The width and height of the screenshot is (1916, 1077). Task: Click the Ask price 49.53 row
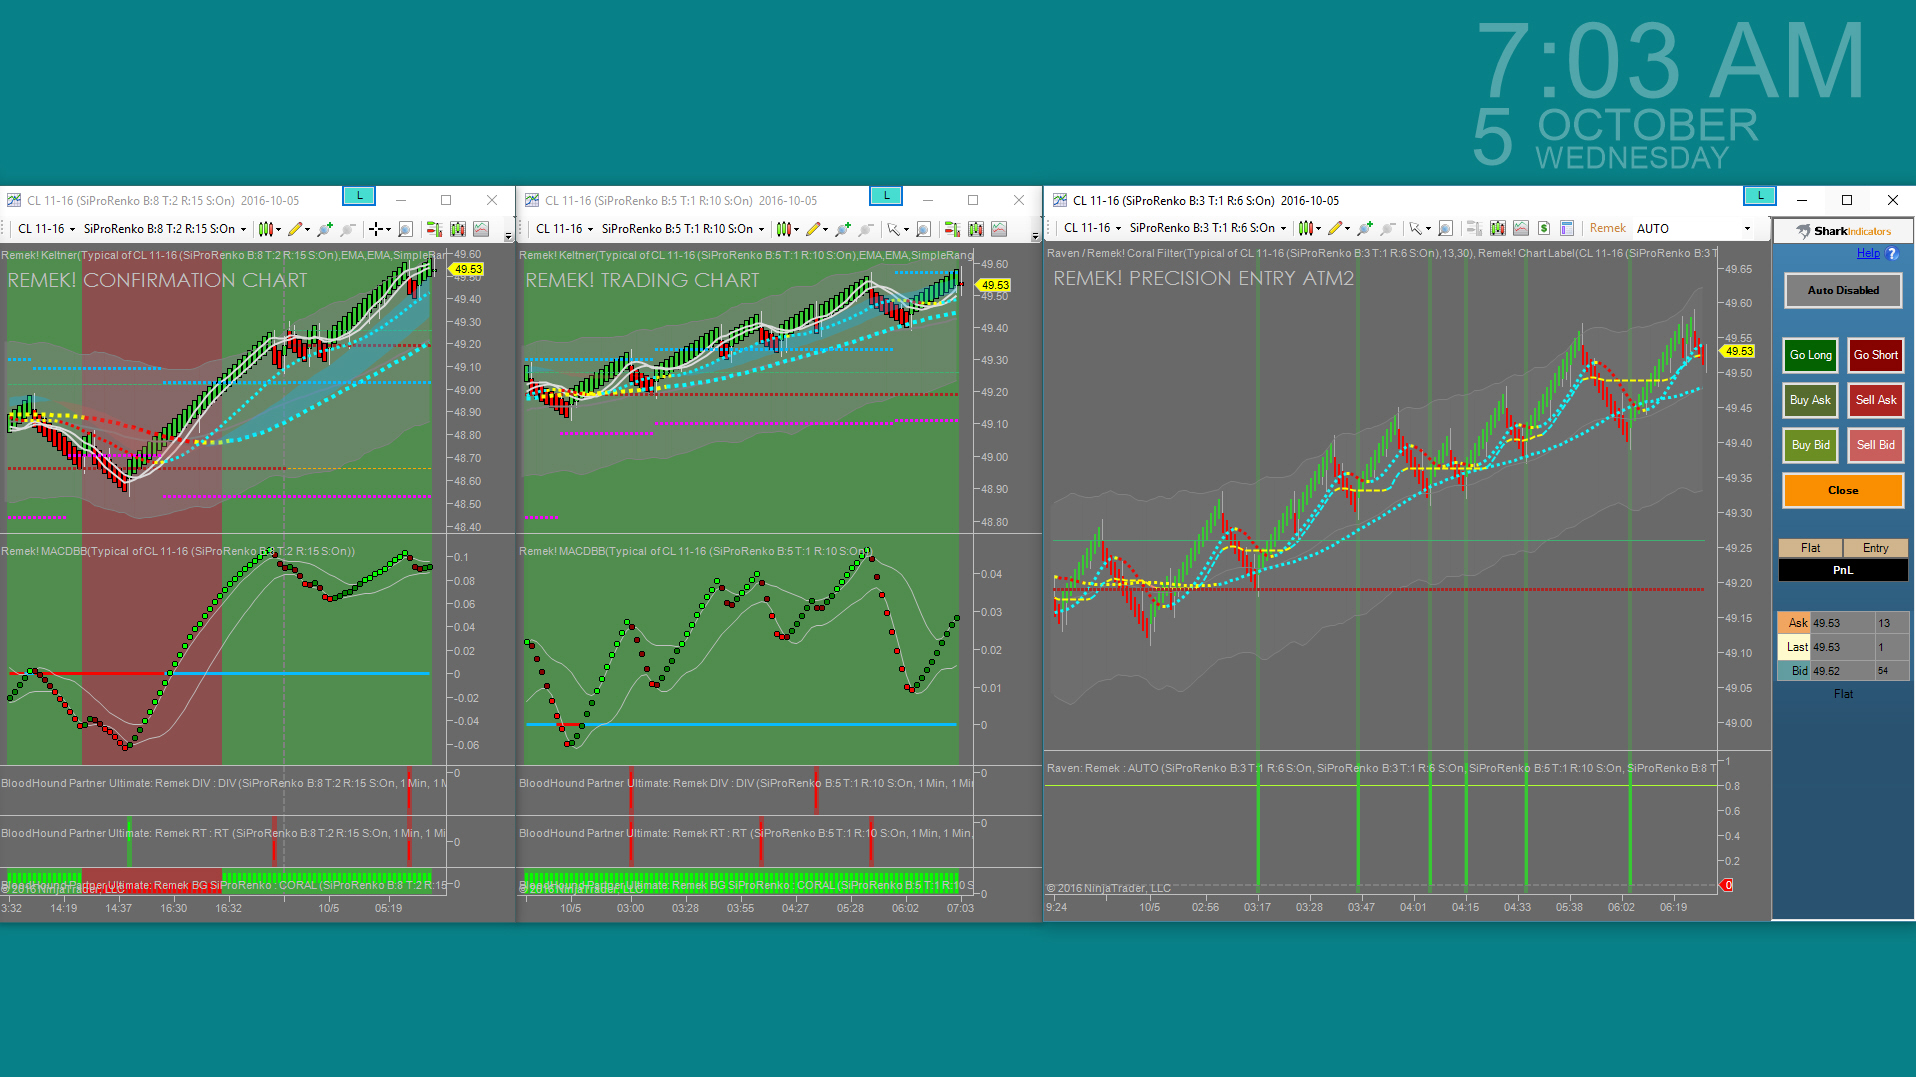click(x=1843, y=623)
